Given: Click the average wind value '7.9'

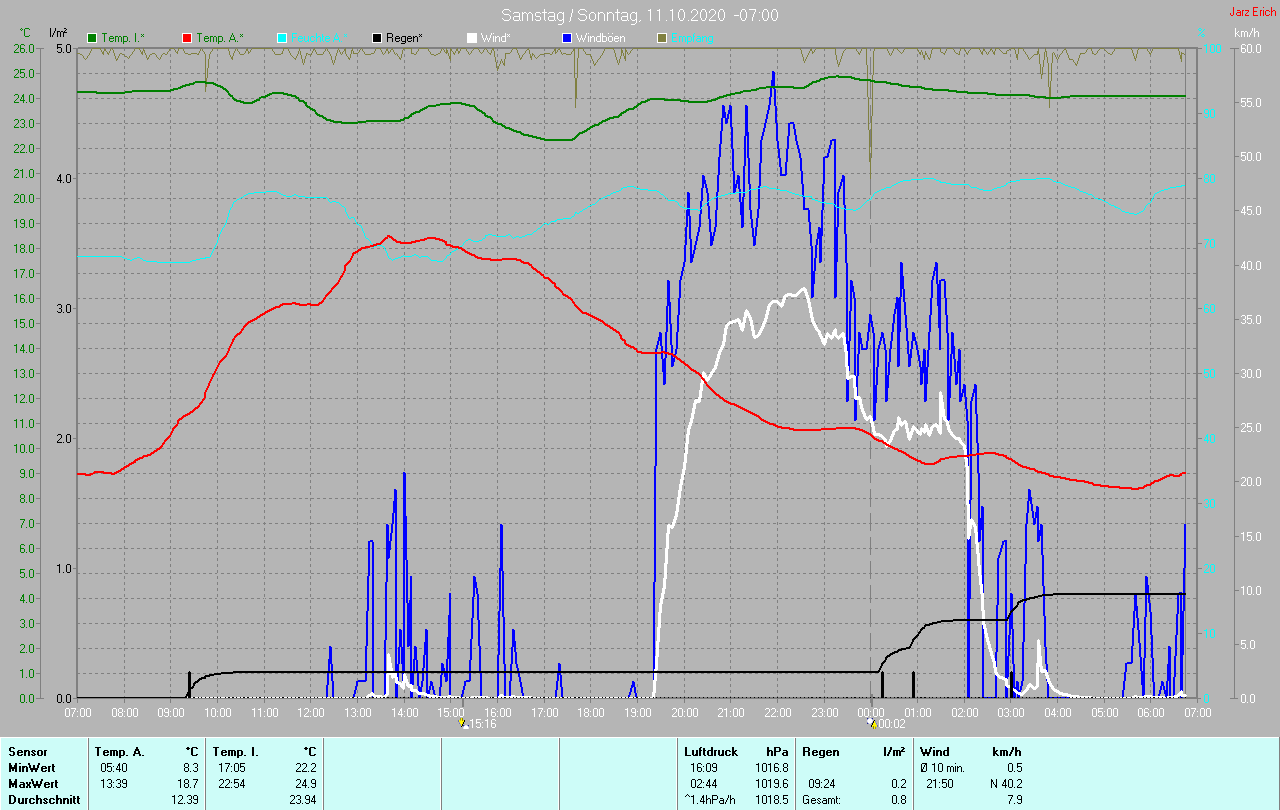Looking at the screenshot, I should [x=1014, y=800].
